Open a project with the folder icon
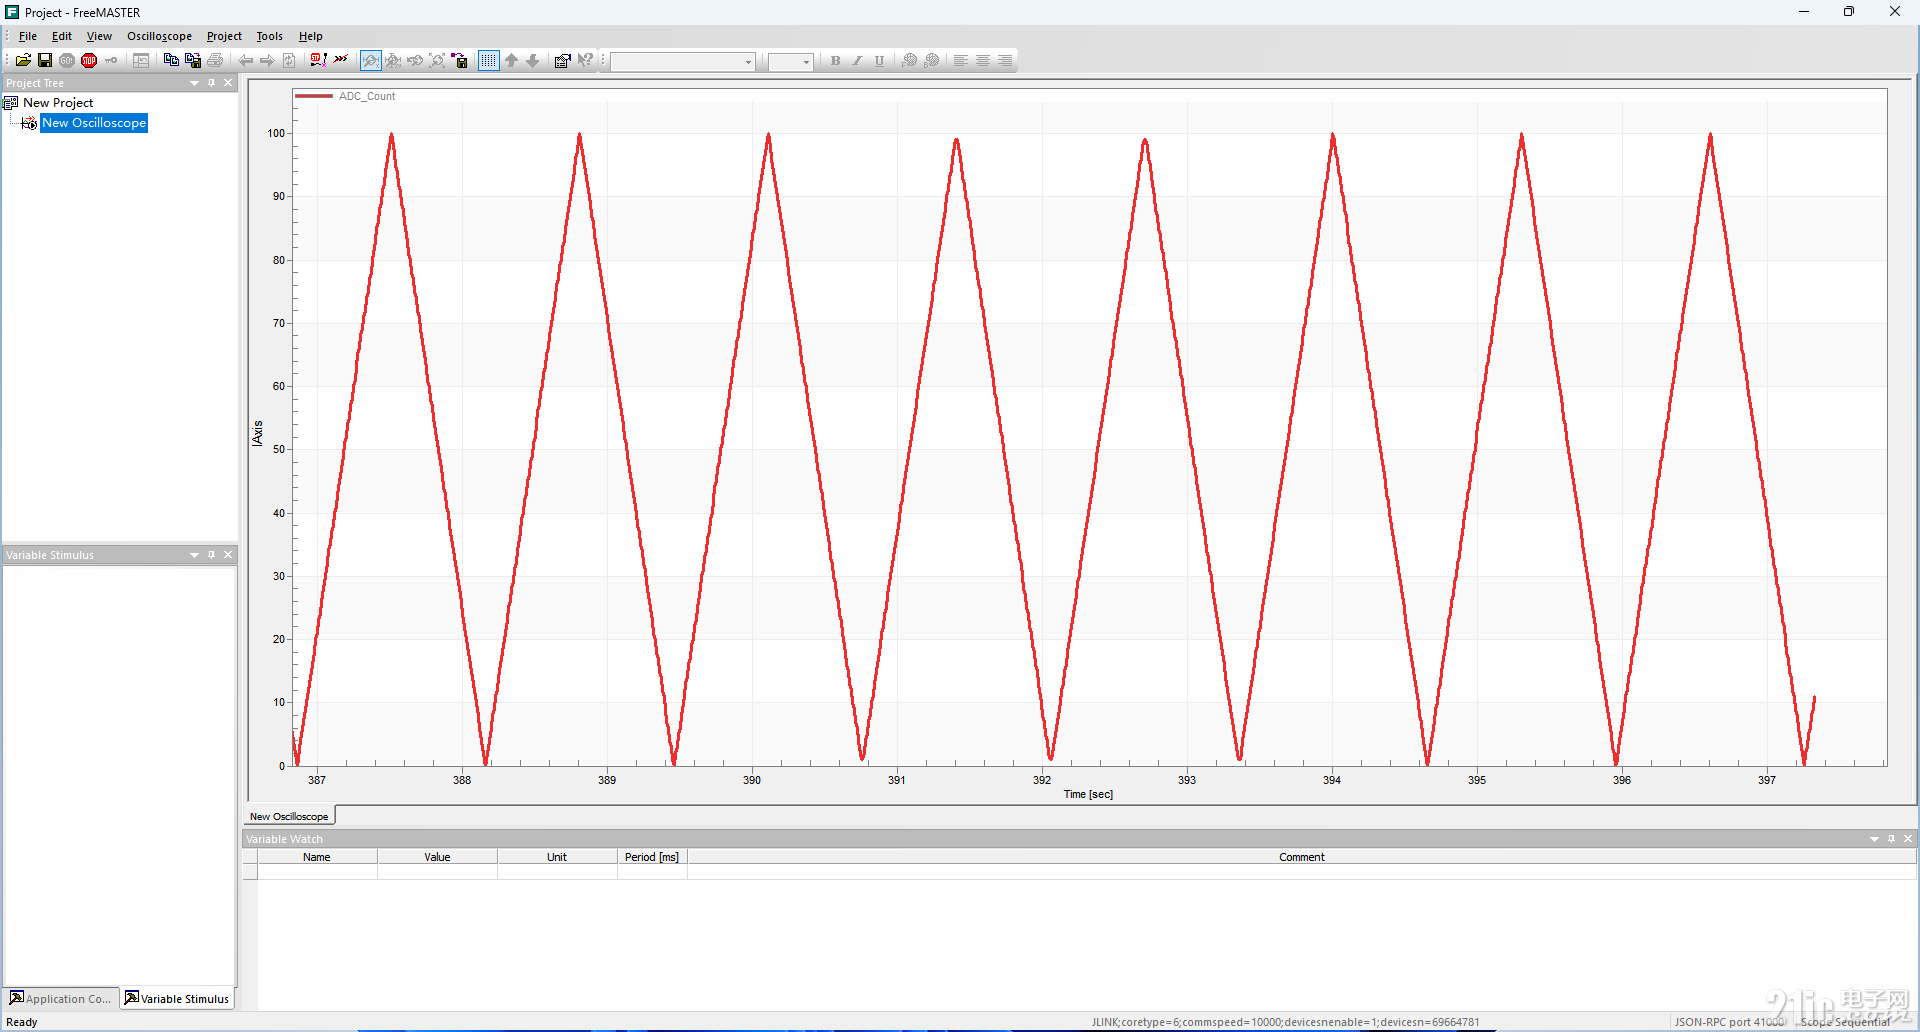 click(23, 61)
